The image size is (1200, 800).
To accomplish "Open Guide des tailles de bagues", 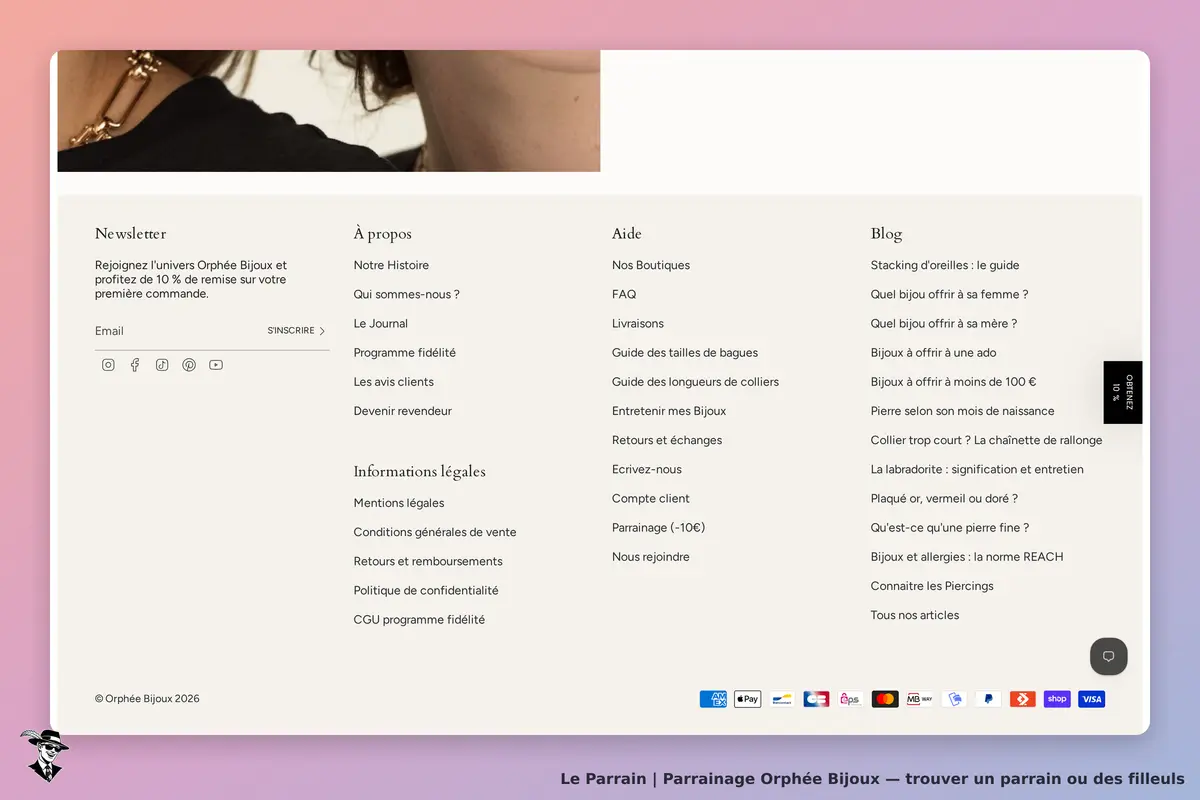I will (685, 352).
